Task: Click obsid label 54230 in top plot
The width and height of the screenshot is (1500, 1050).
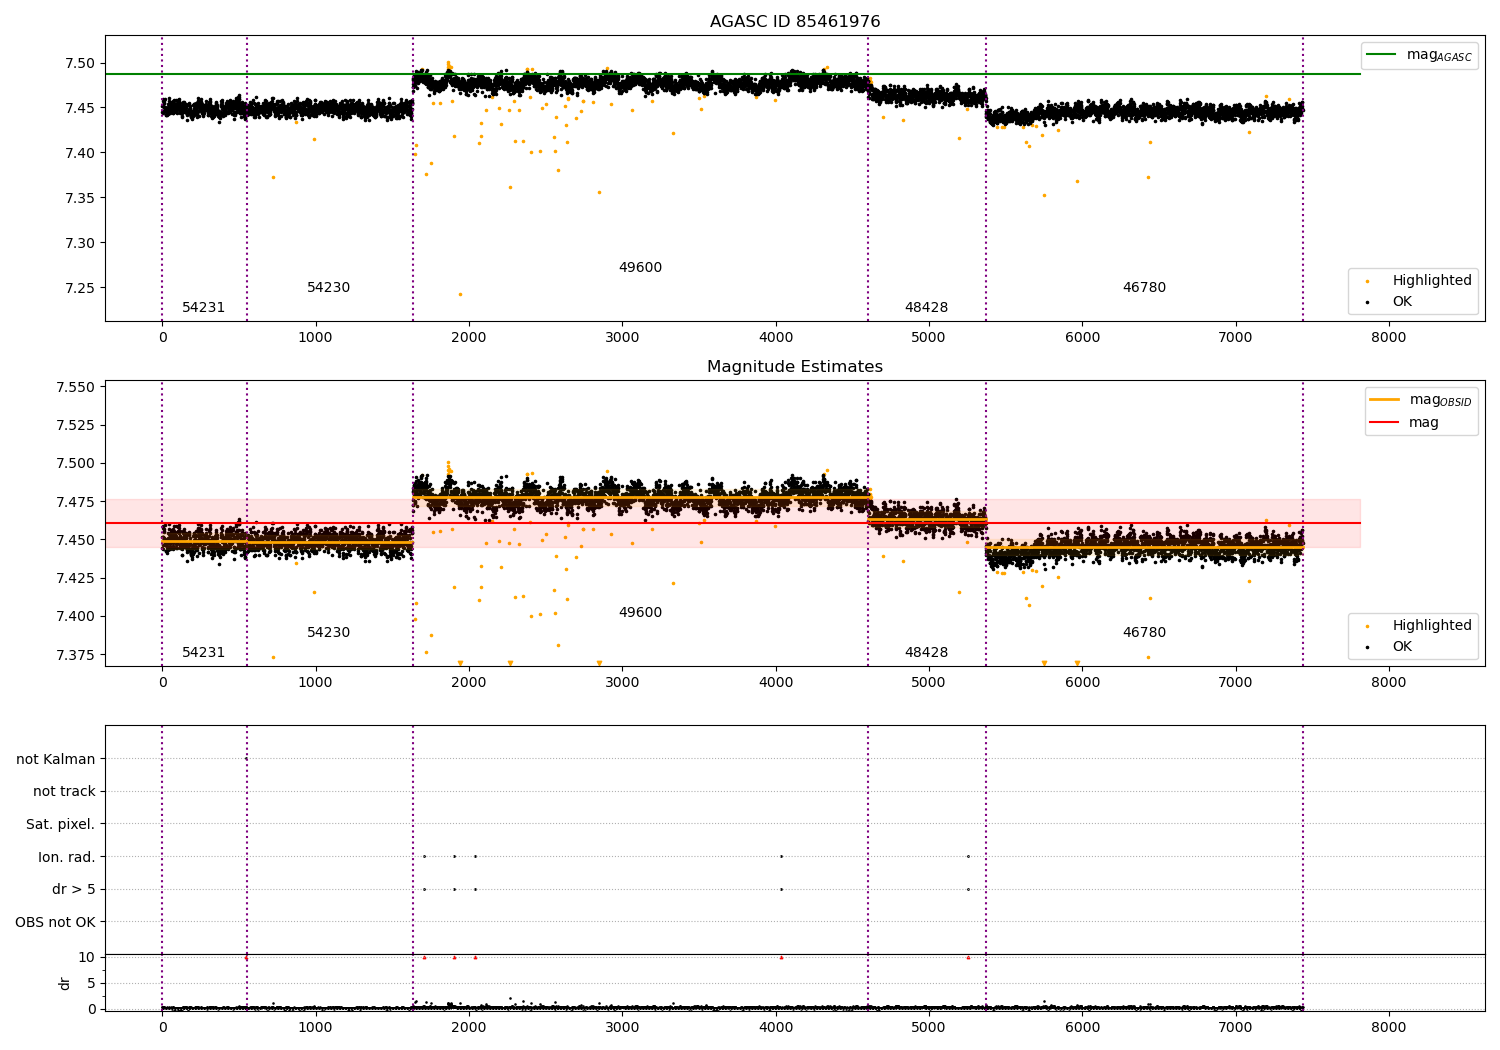Action: click(x=329, y=288)
